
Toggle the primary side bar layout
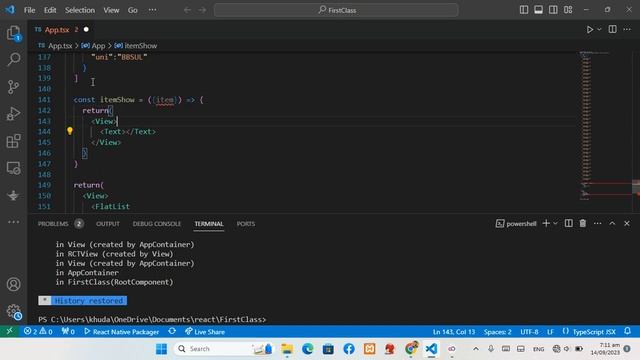tap(524, 10)
